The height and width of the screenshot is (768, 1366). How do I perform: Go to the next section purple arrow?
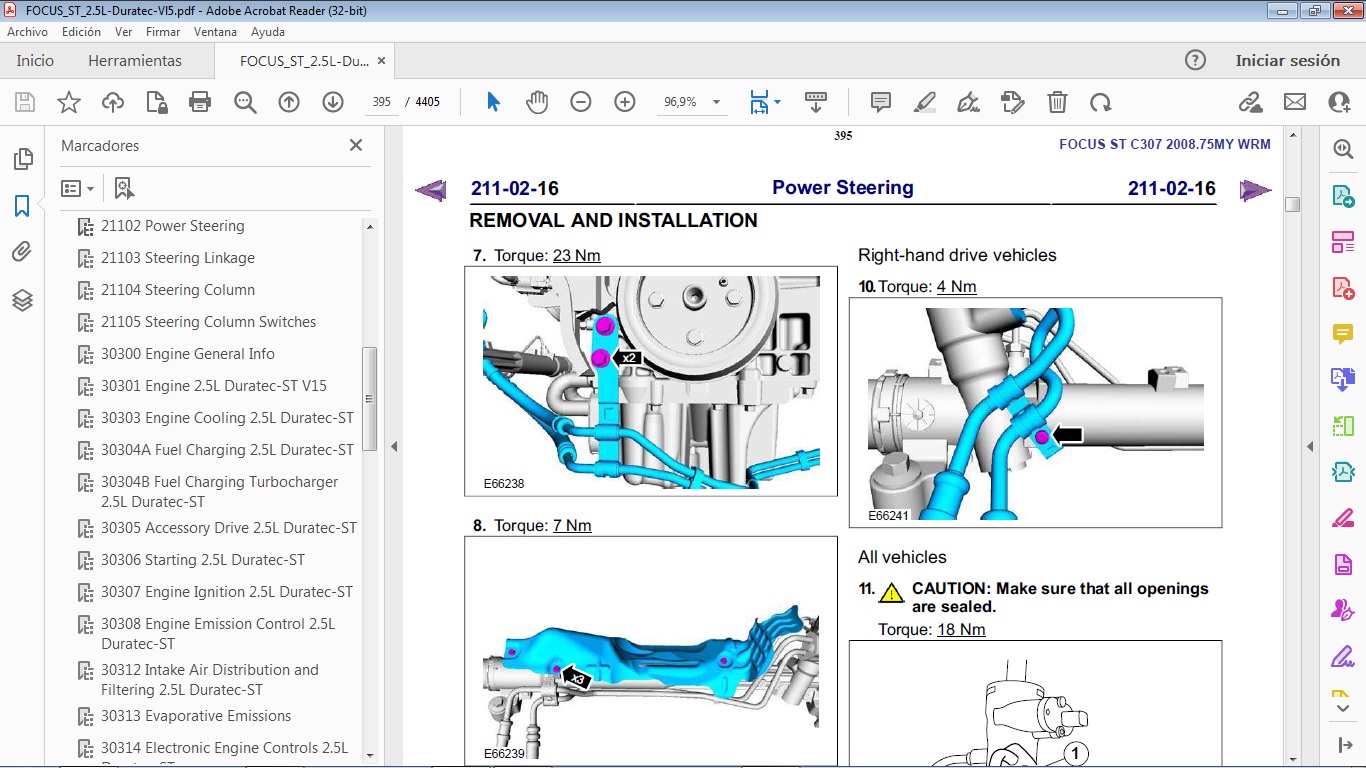tap(1256, 190)
